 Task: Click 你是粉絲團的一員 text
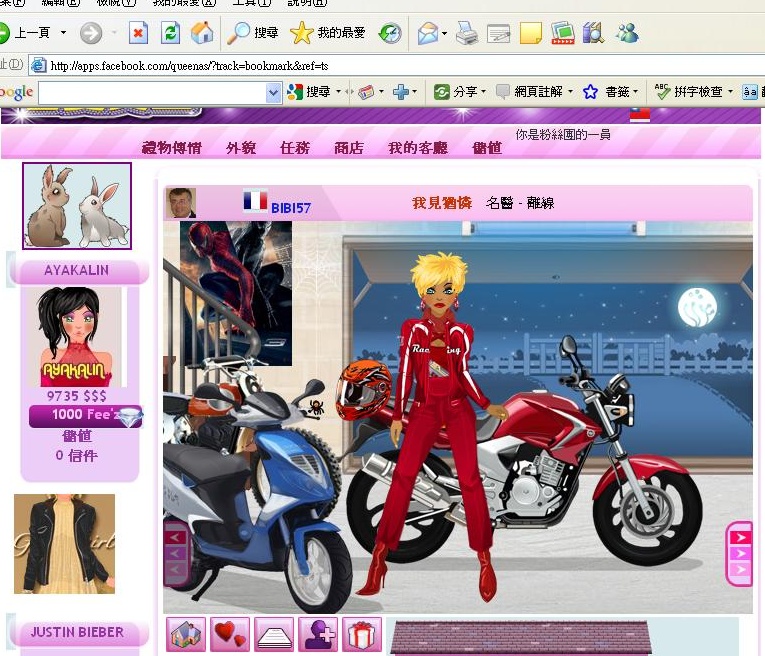563,135
